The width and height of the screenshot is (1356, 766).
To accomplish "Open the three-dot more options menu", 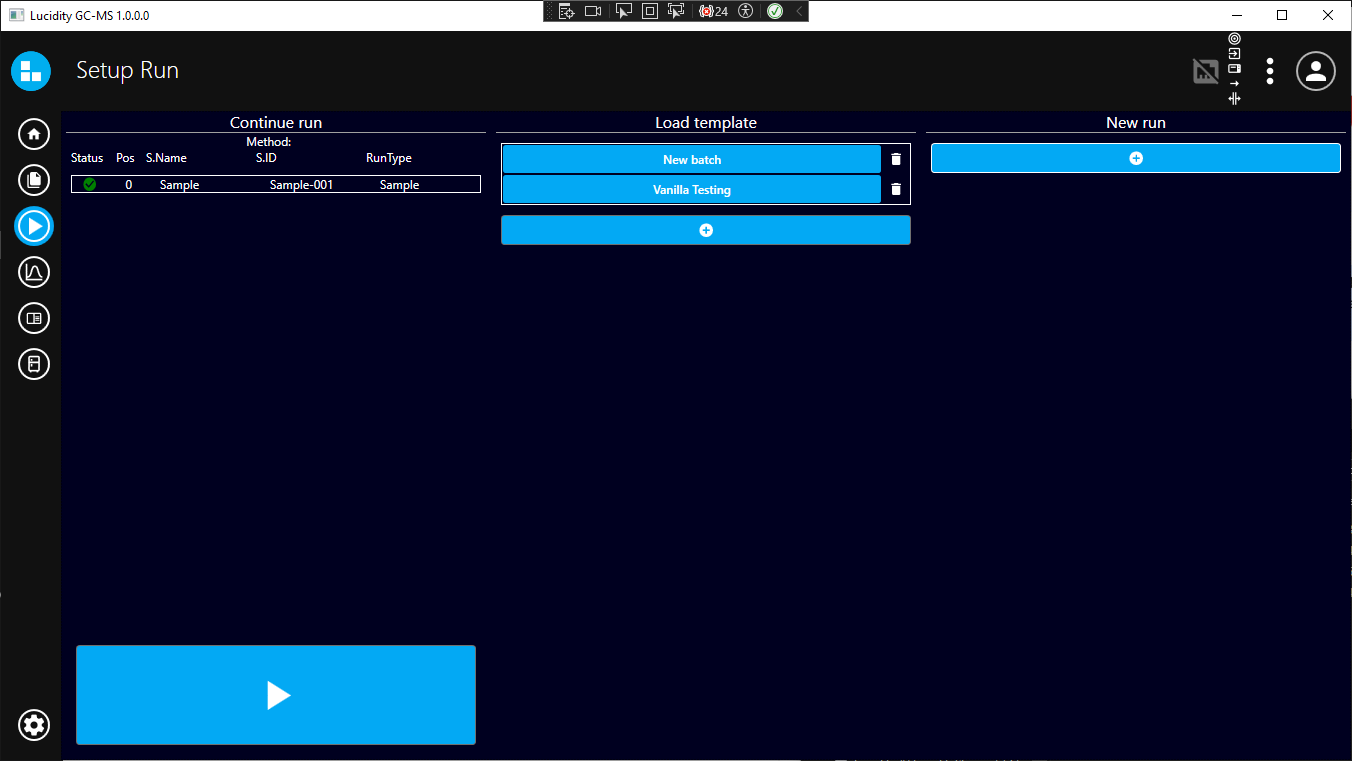I will point(1270,71).
